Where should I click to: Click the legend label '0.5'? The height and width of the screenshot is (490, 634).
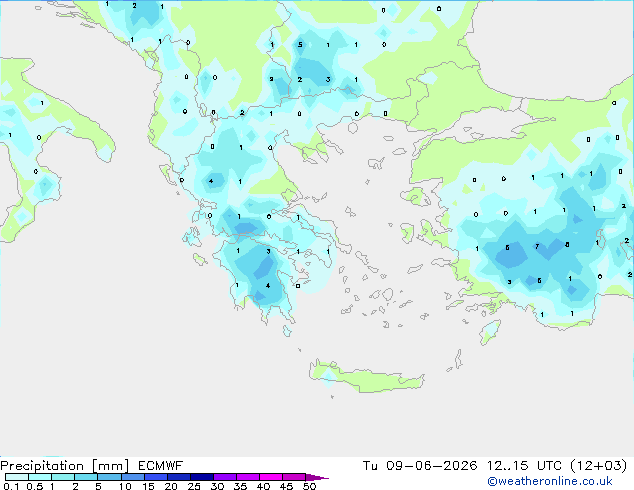[x=35, y=486]
